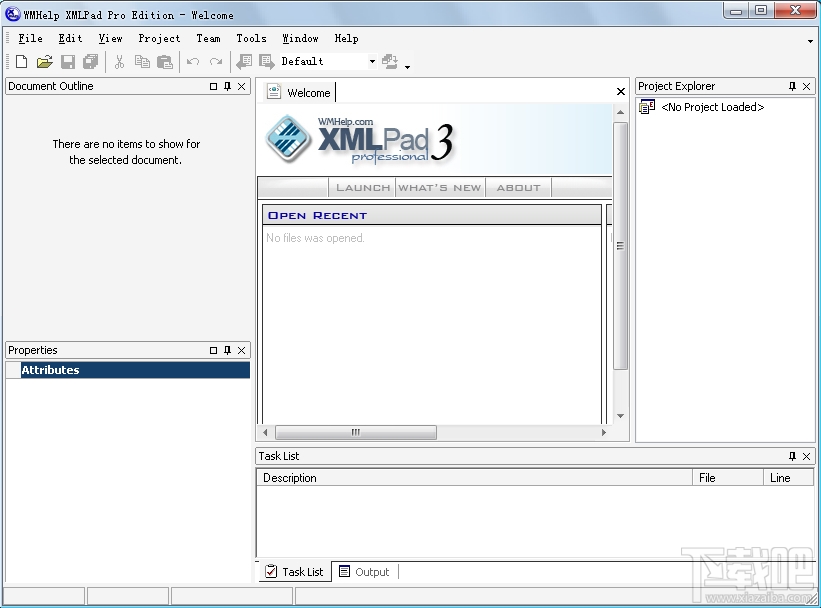The height and width of the screenshot is (608, 821).
Task: Open the Project menu
Action: pos(159,38)
